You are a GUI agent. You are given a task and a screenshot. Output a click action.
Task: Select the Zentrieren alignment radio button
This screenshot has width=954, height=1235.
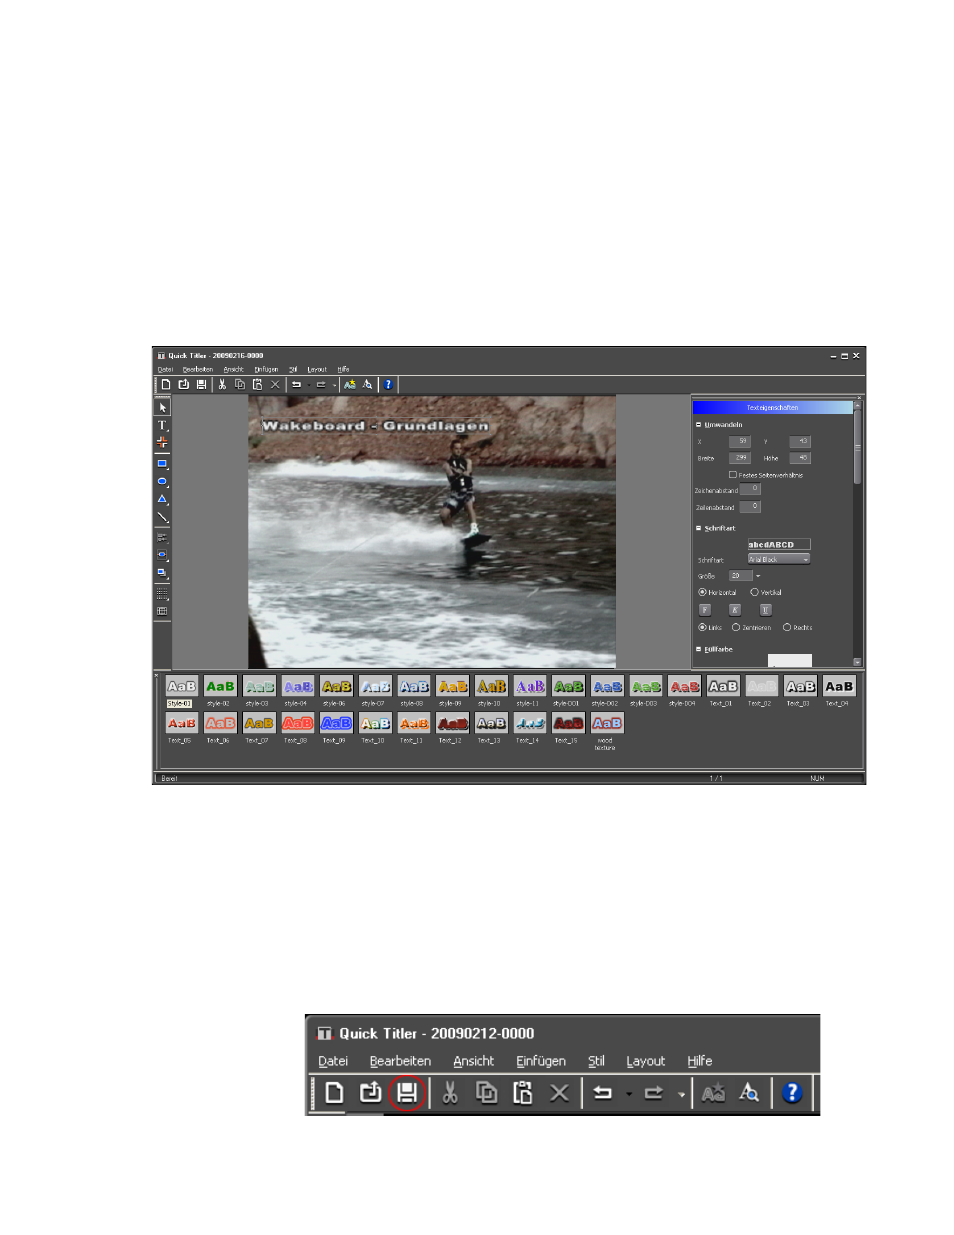click(x=736, y=627)
